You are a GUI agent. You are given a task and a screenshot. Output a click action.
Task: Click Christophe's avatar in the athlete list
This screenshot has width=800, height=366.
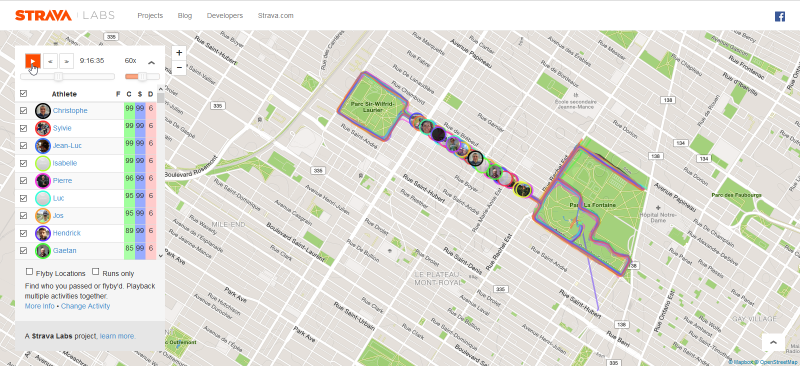tap(43, 111)
